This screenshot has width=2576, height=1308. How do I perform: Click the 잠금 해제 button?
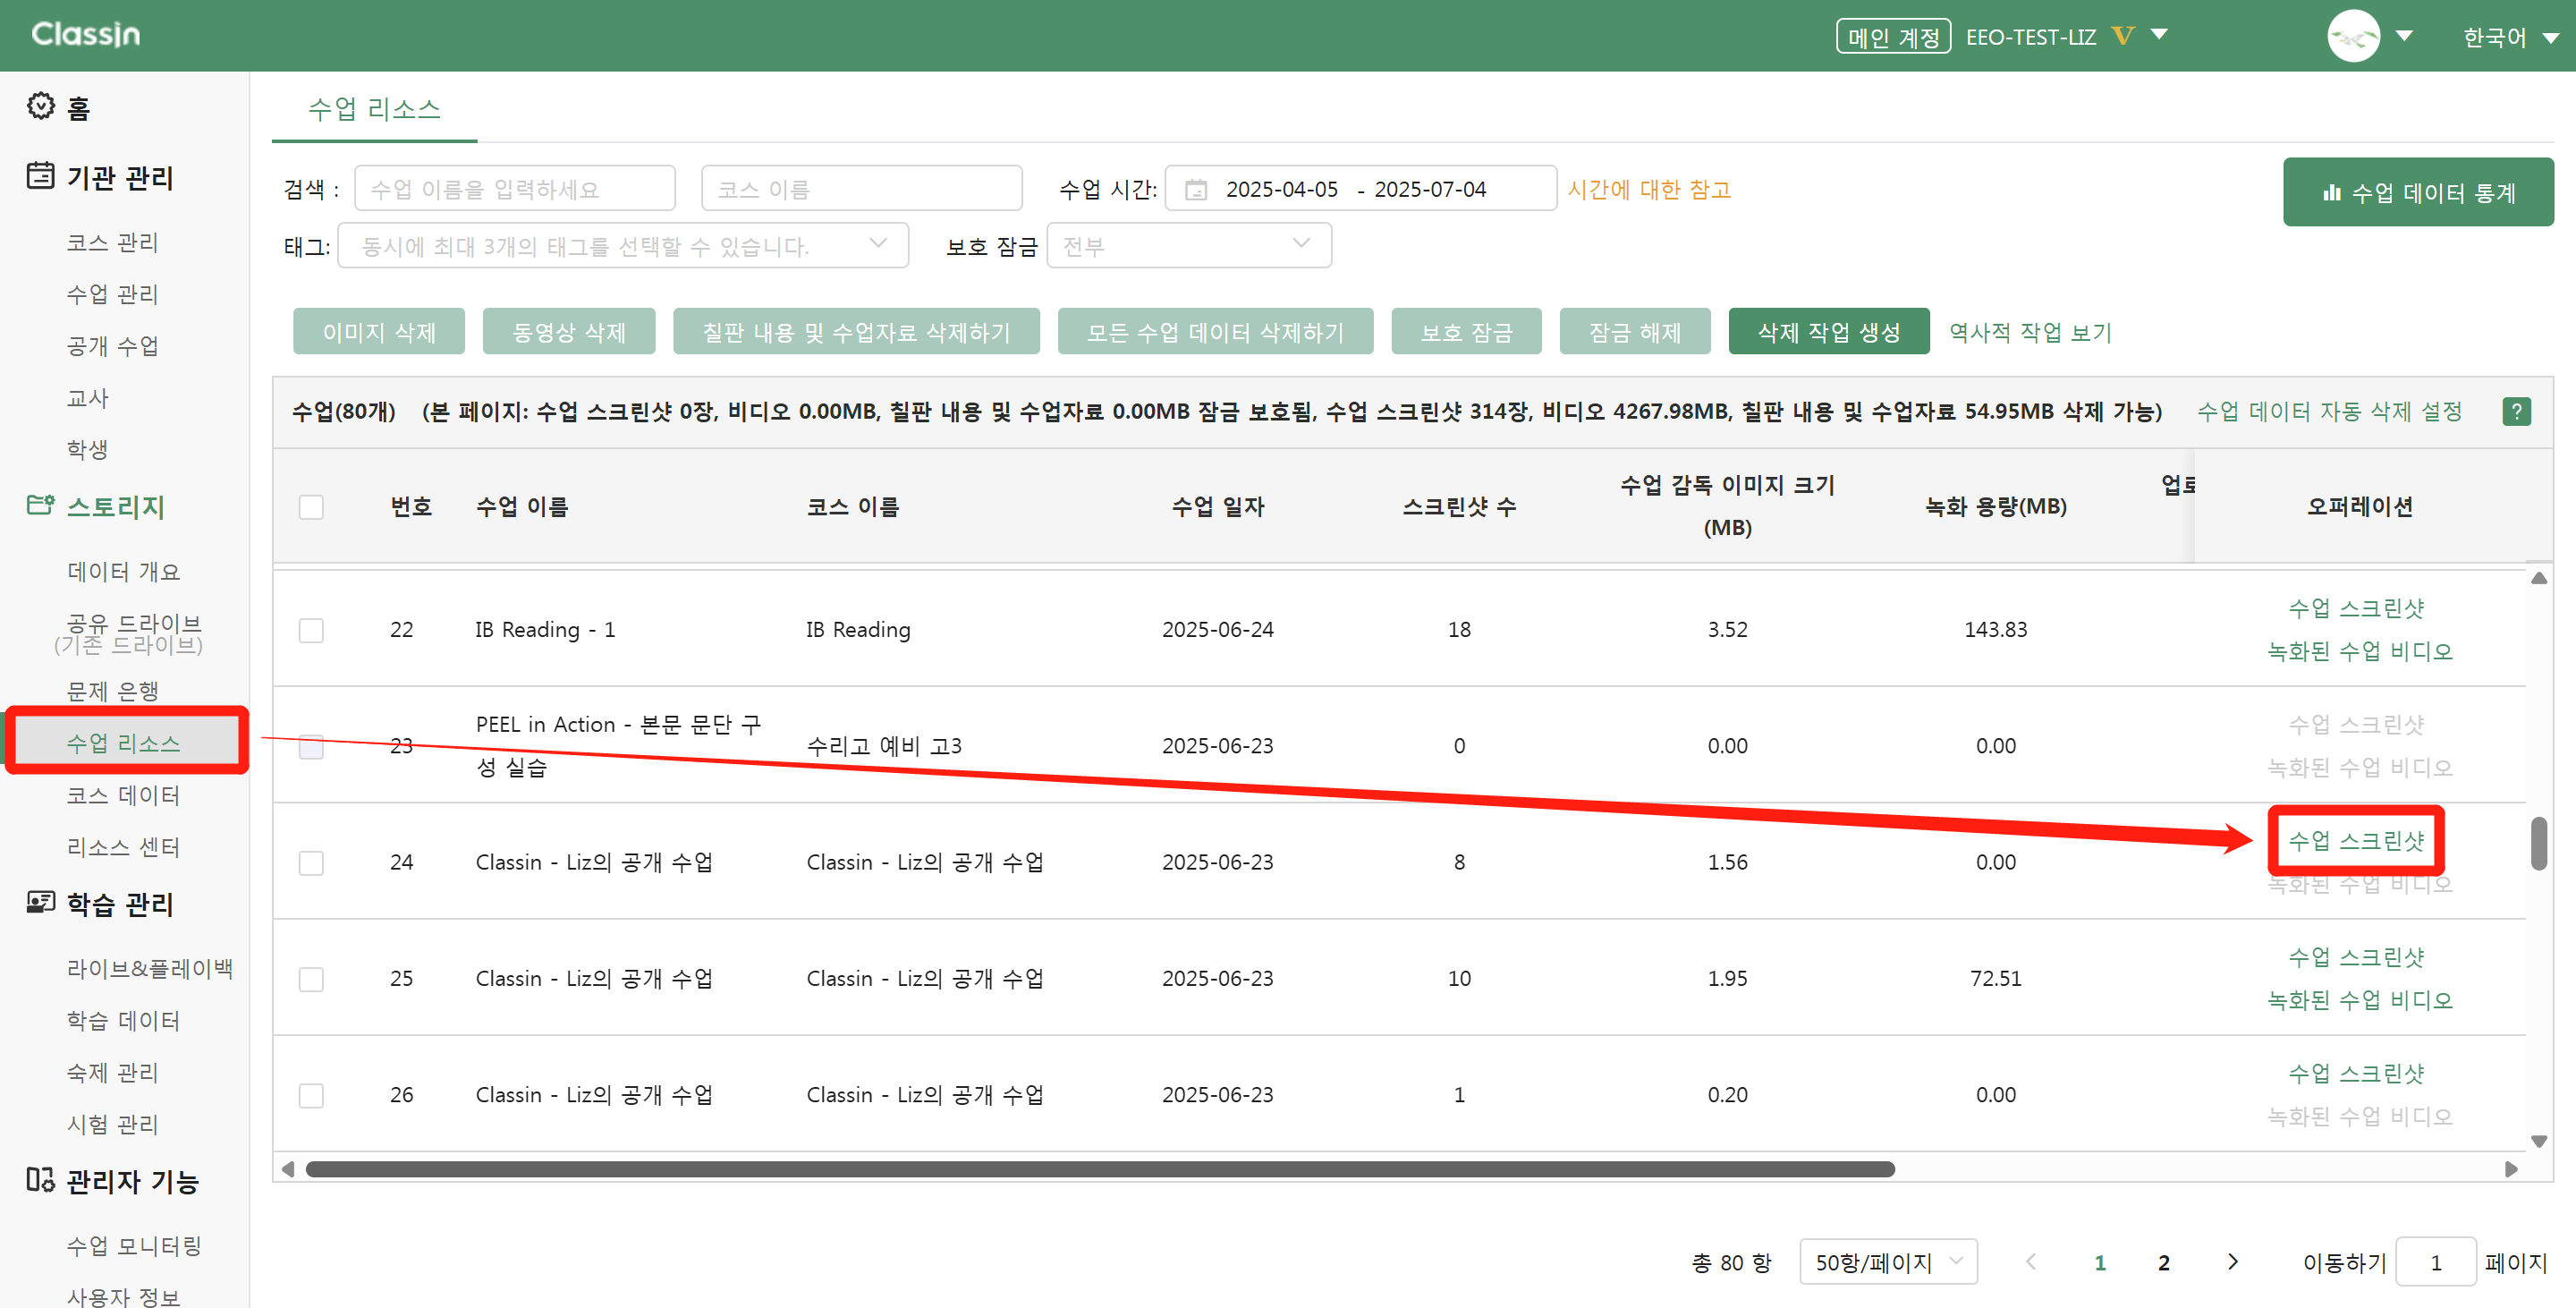point(1634,331)
